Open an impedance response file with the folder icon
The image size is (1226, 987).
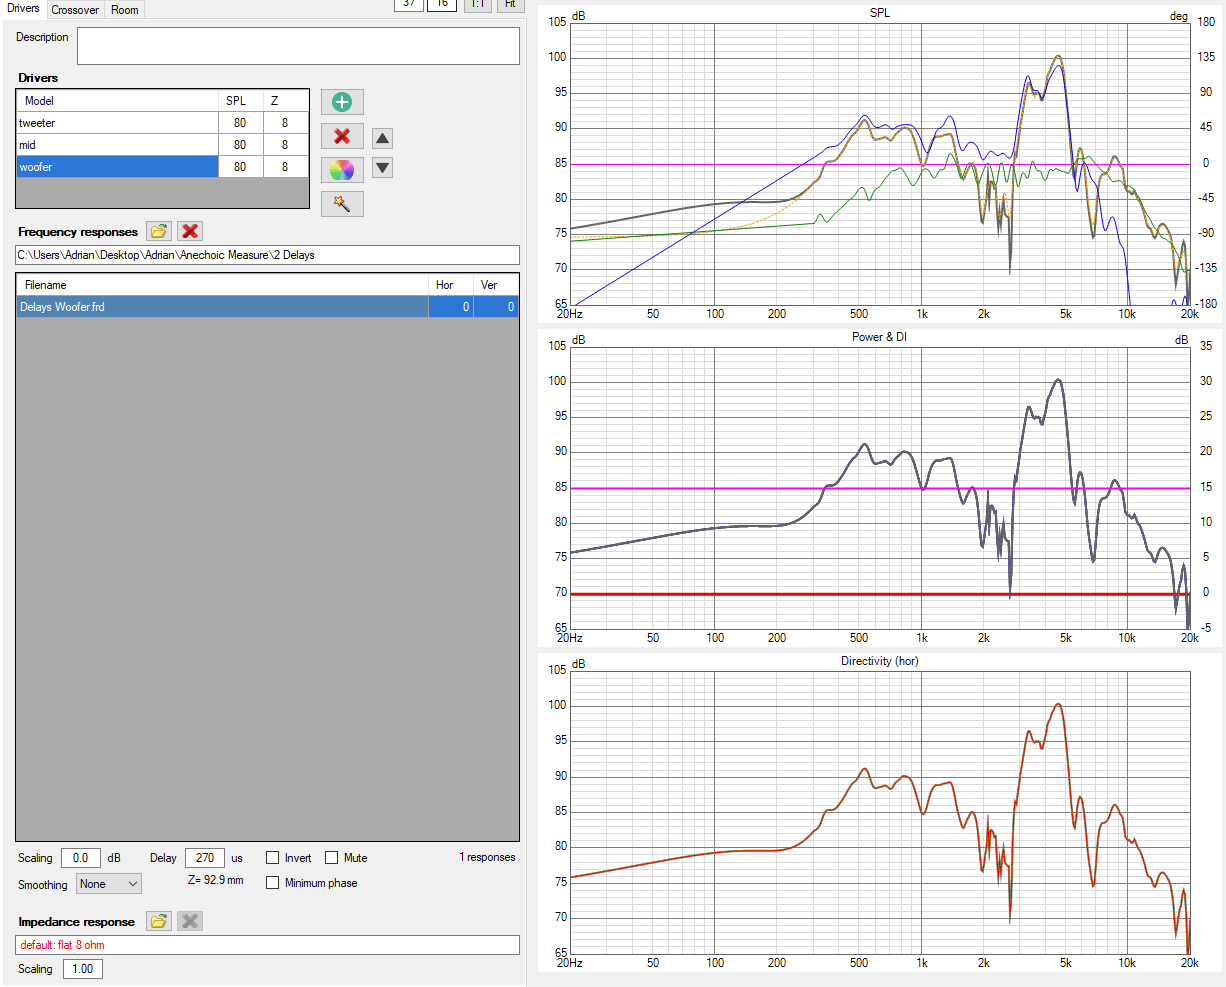pyautogui.click(x=159, y=921)
